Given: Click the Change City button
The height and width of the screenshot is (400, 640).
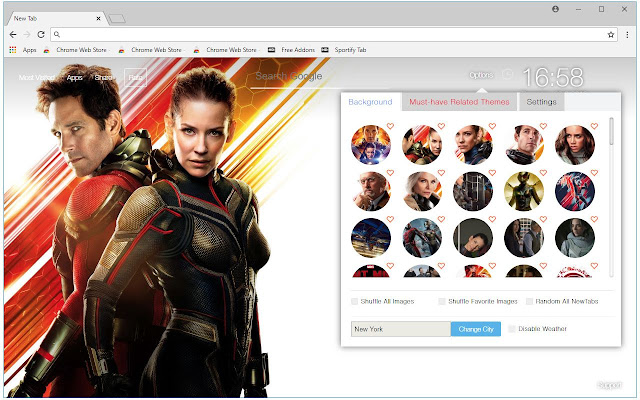Looking at the screenshot, I should [476, 329].
